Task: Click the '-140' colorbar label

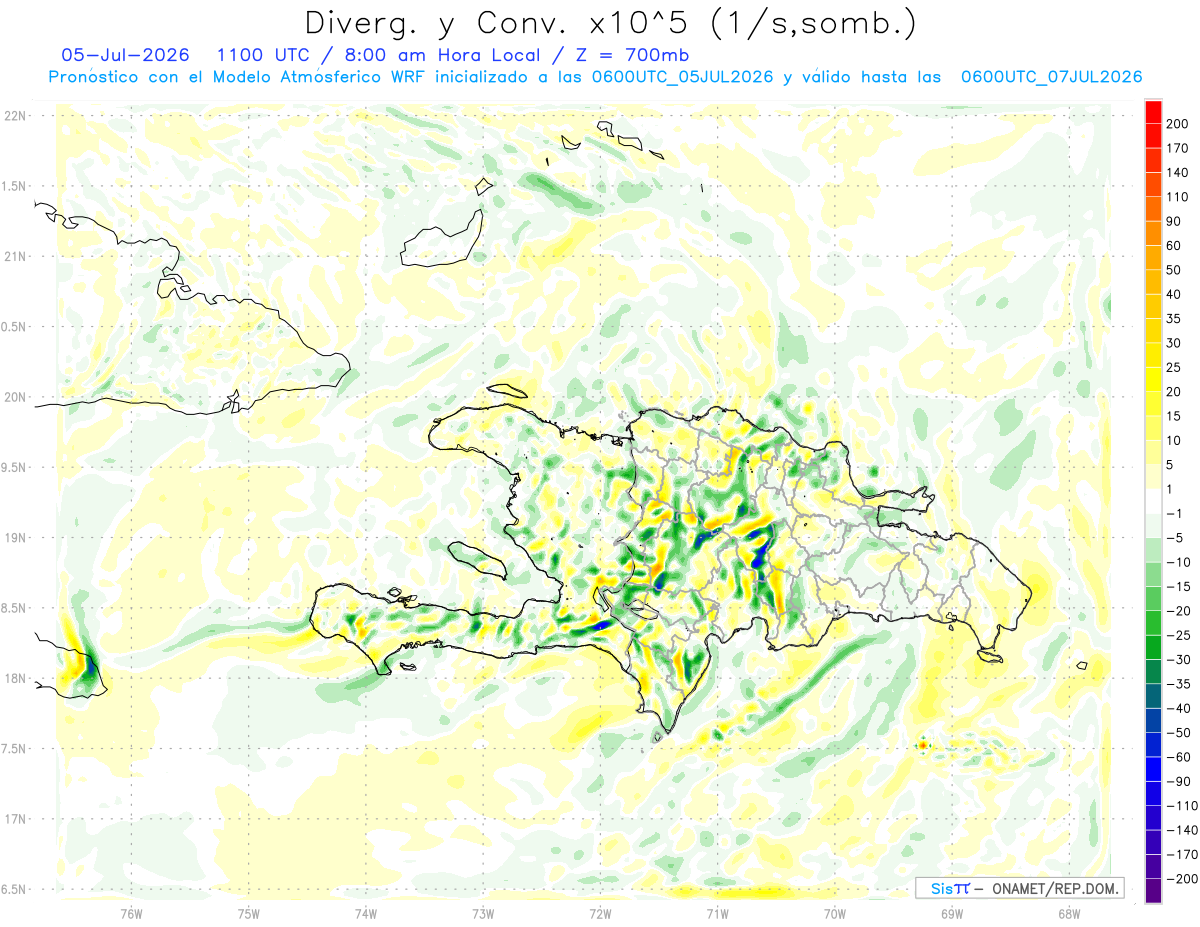Action: pos(1180,830)
